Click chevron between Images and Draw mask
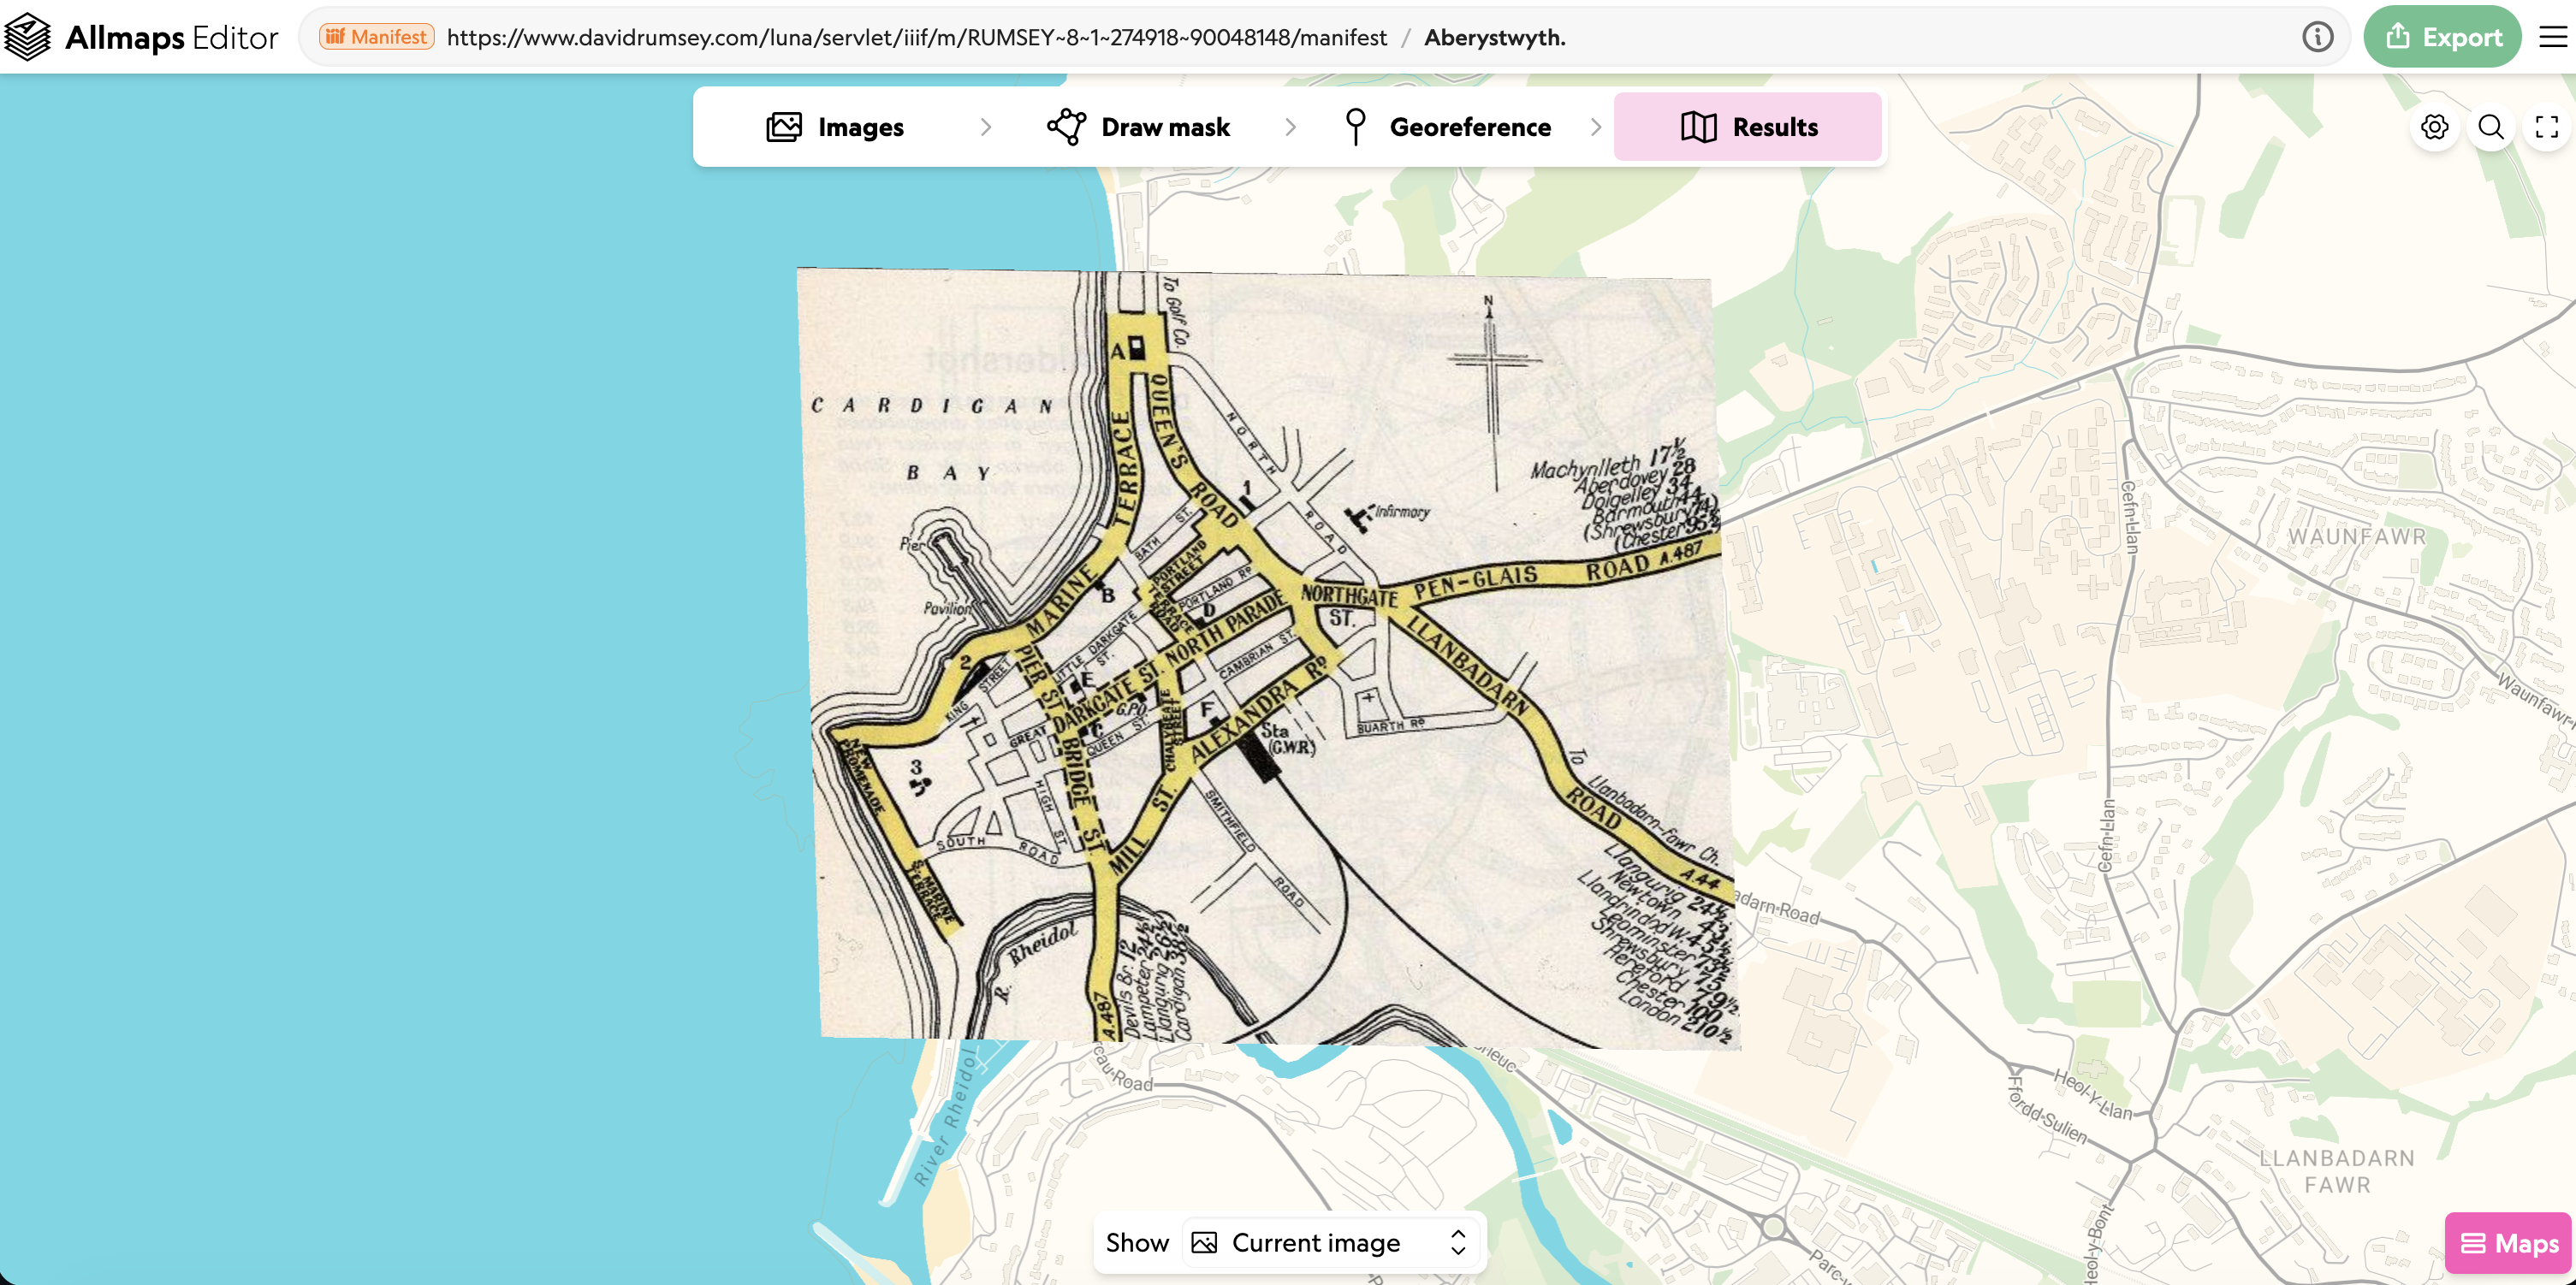The image size is (2576, 1285). pos(986,127)
